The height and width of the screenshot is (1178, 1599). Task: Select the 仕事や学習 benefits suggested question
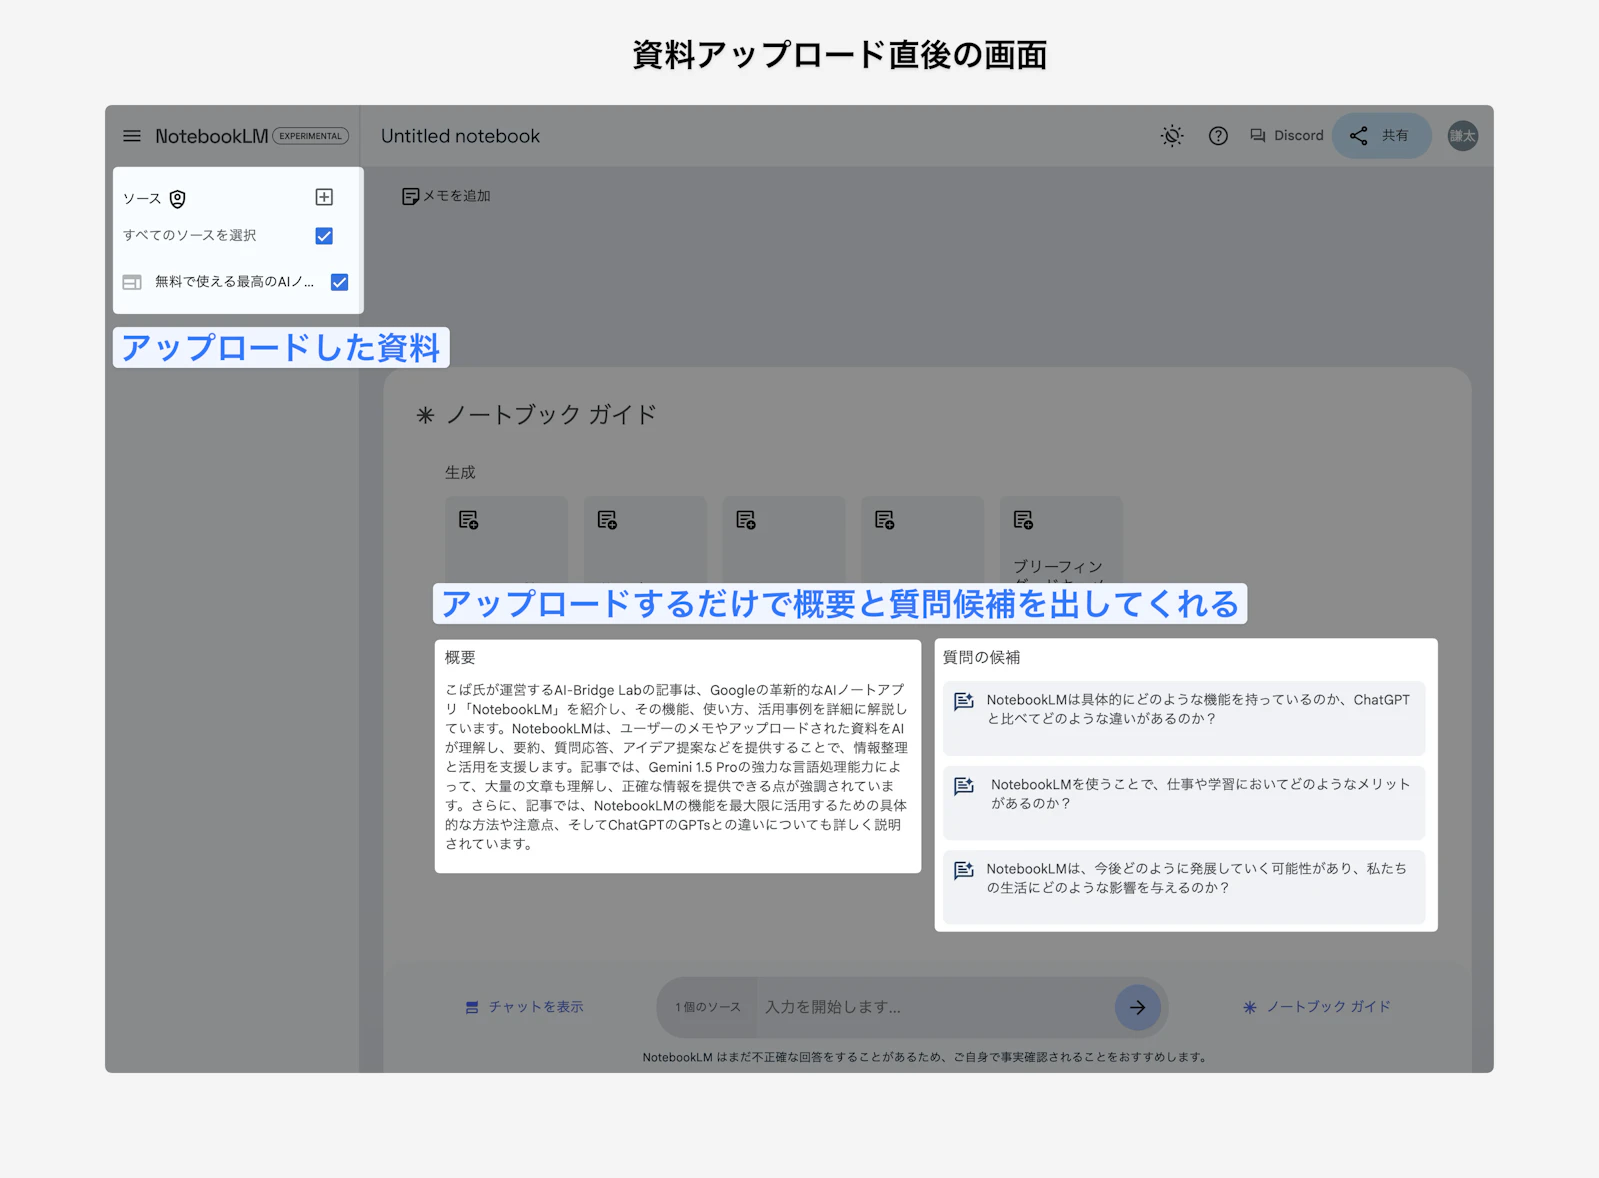(1184, 803)
